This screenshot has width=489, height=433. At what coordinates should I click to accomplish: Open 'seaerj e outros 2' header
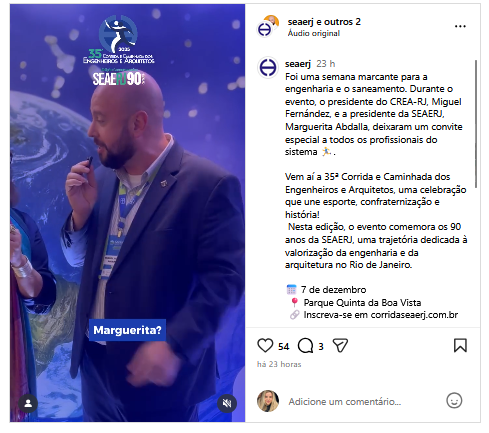coord(324,22)
